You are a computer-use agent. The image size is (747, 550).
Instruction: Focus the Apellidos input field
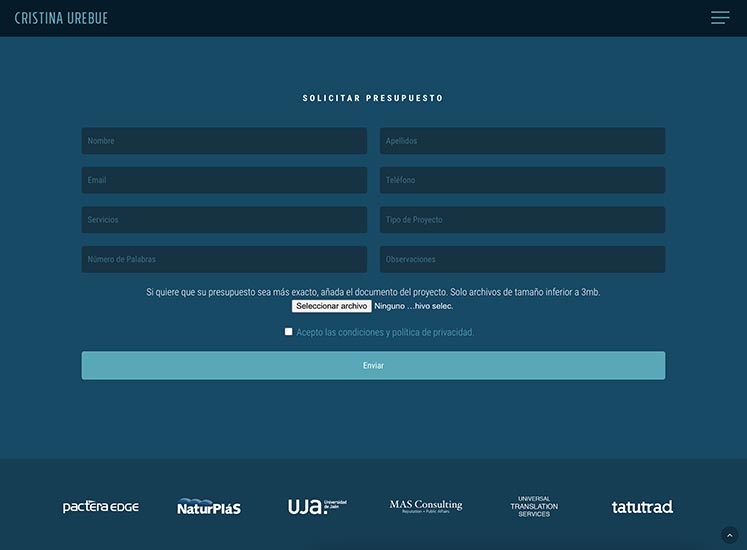pos(522,141)
